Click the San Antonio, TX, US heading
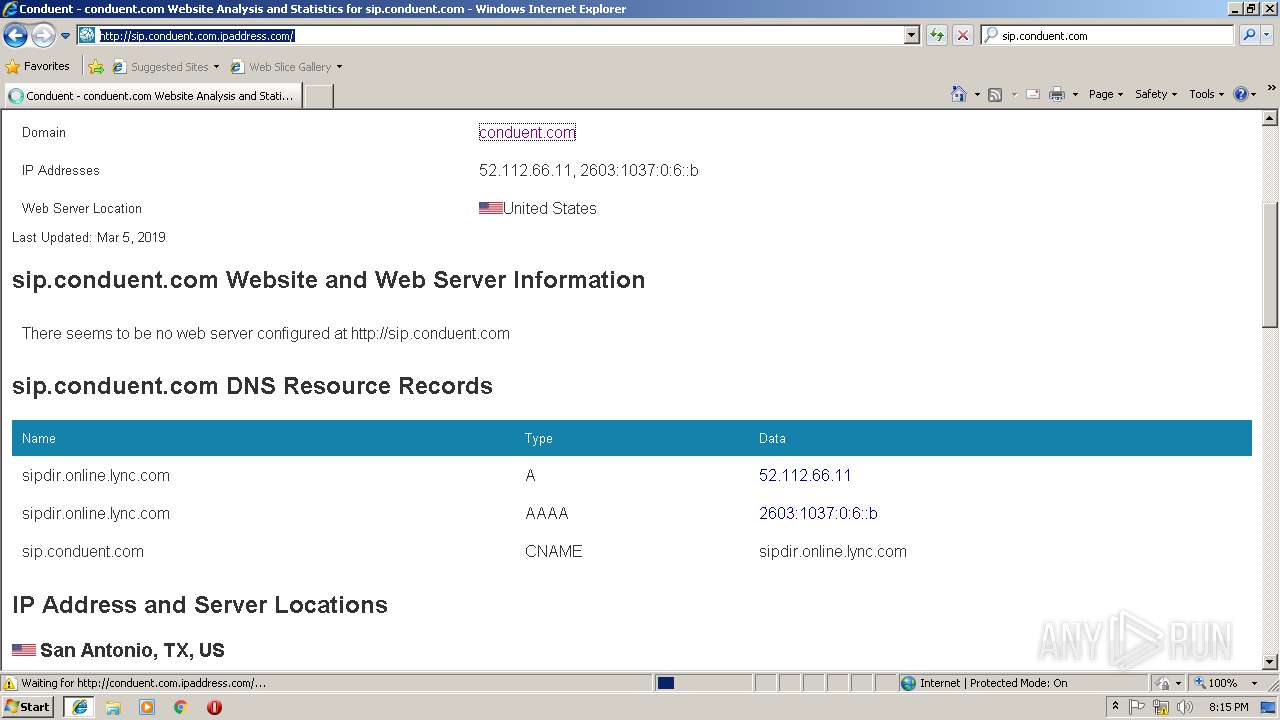1280x720 pixels. tap(132, 650)
